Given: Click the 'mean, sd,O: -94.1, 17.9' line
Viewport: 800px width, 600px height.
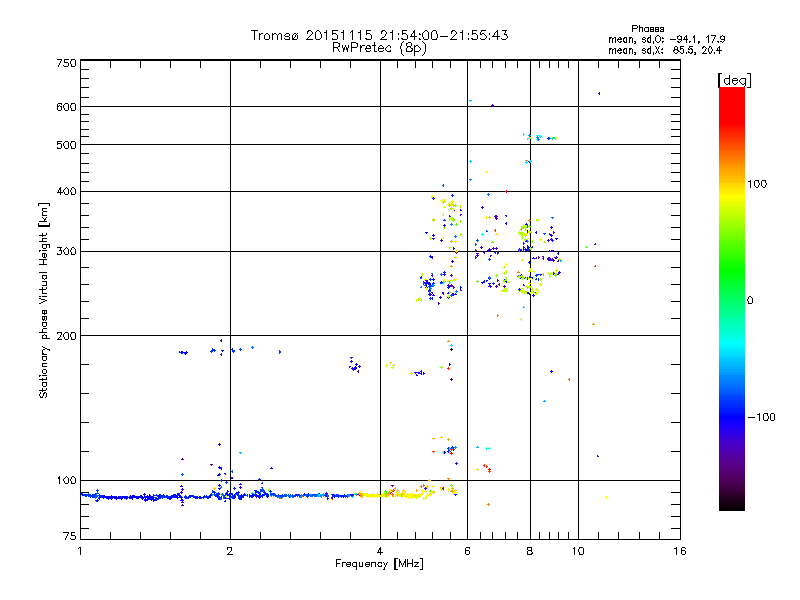Looking at the screenshot, I should pyautogui.click(x=667, y=39).
